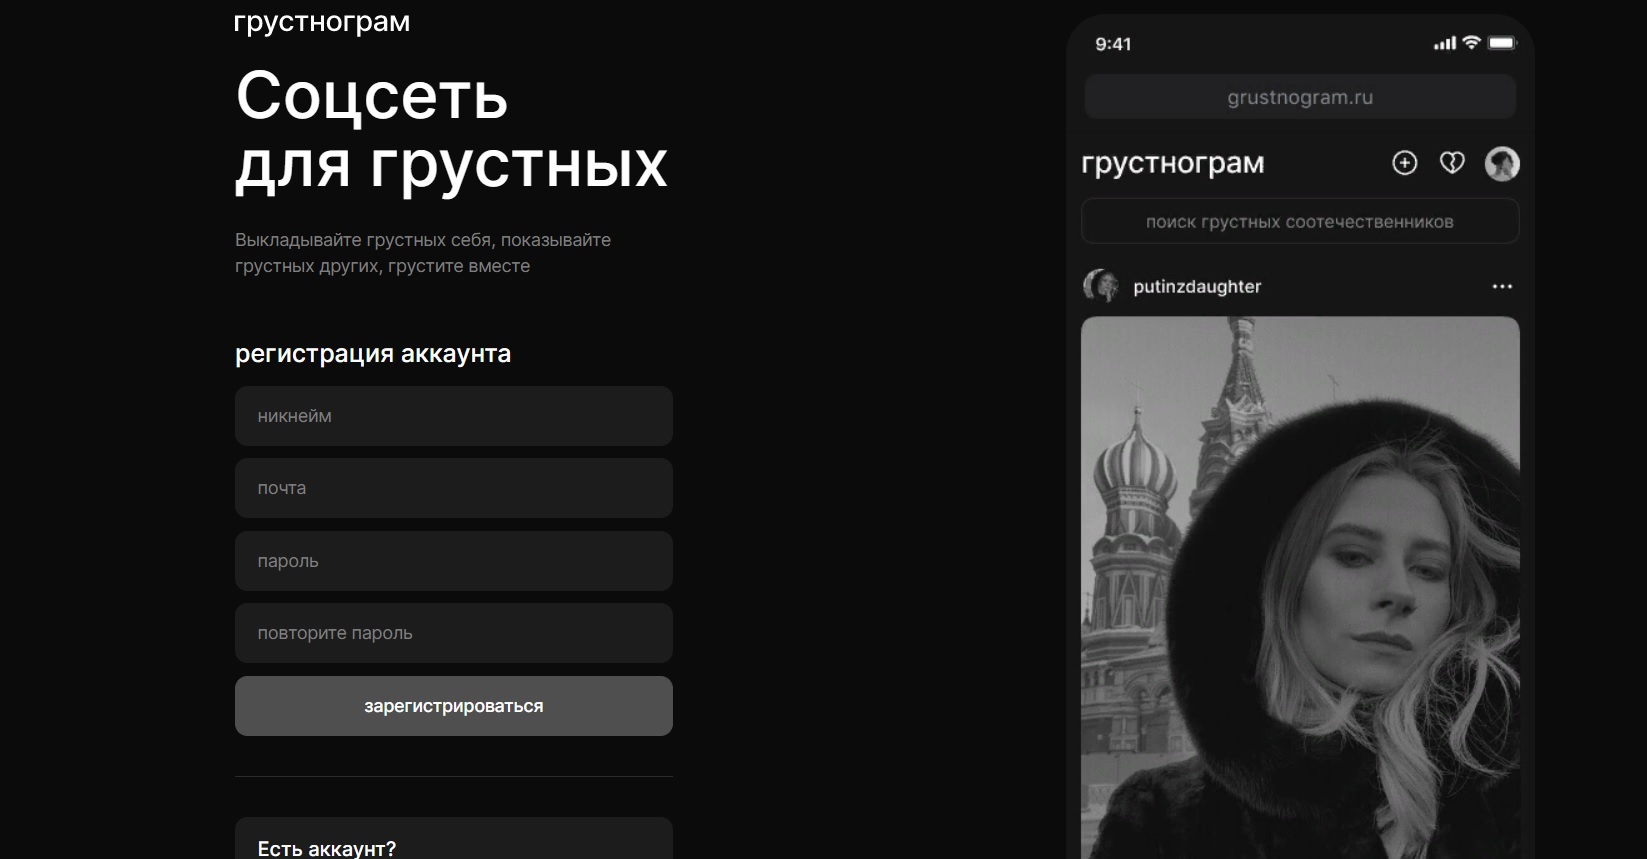Click the Есть аккаунт? block
Screen dimensions: 1647x859
coord(454,839)
